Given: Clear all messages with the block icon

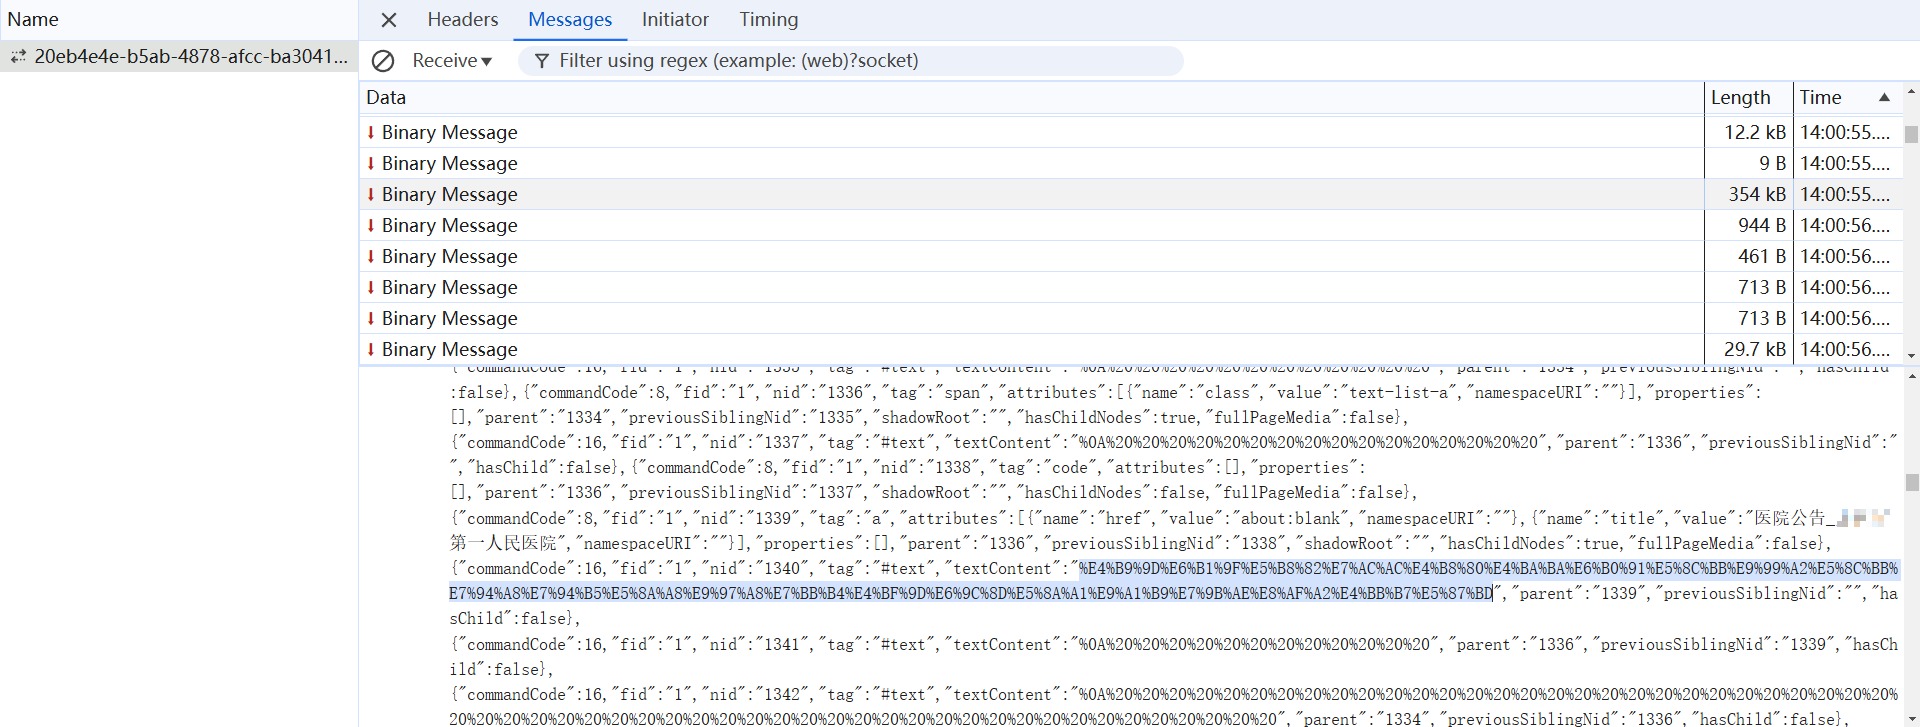Looking at the screenshot, I should 383,61.
